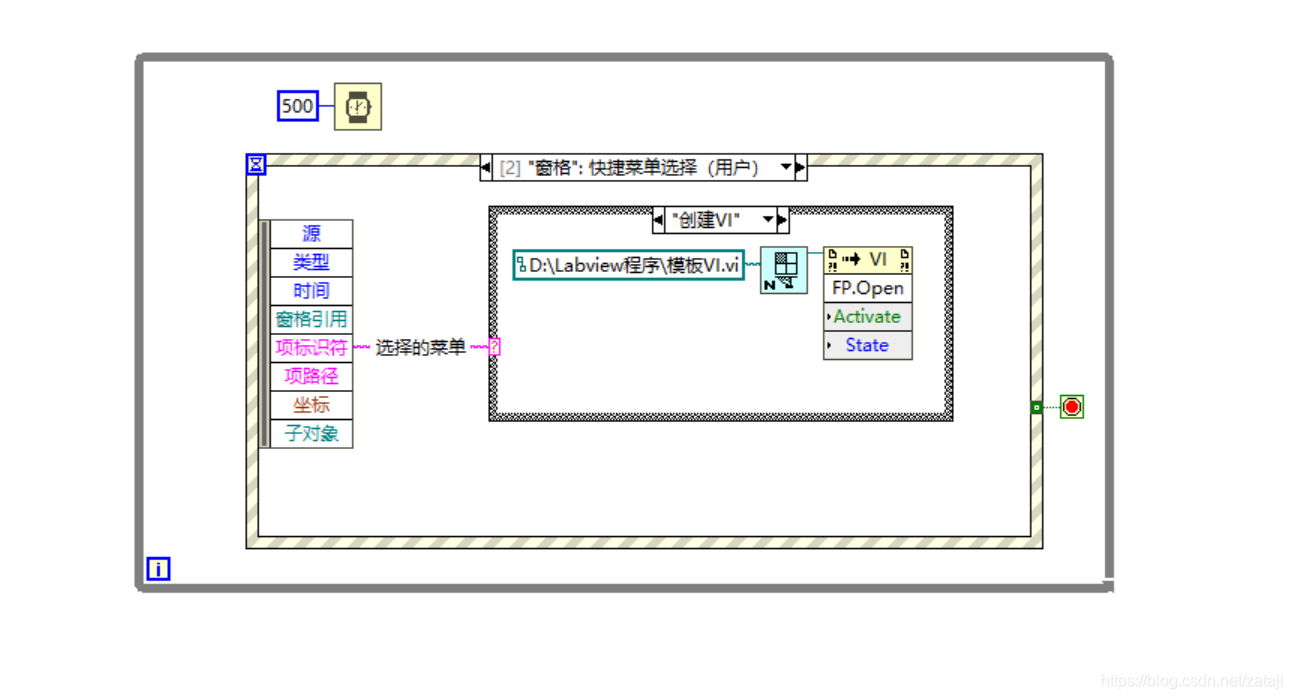Viewport: 1292px width, 699px height.
Task: Click the event timeout hourglass terminal
Action: click(x=256, y=164)
